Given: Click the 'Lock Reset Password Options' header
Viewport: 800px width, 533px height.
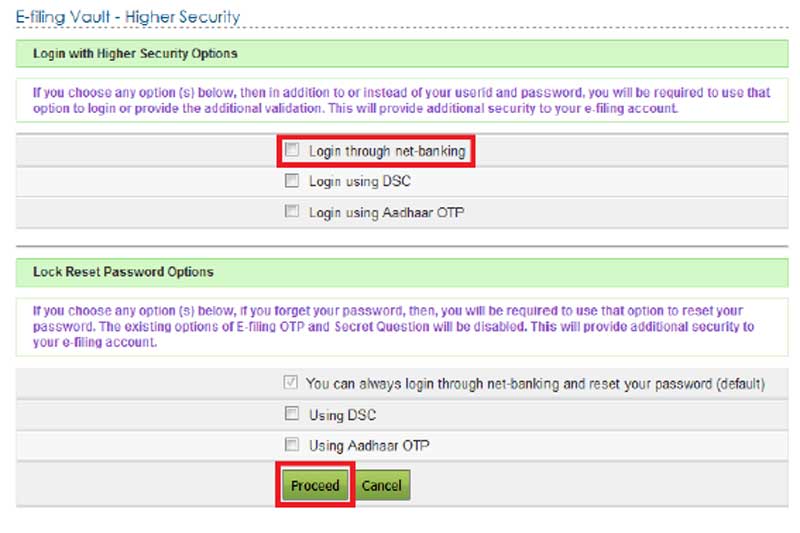Looking at the screenshot, I should point(123,272).
